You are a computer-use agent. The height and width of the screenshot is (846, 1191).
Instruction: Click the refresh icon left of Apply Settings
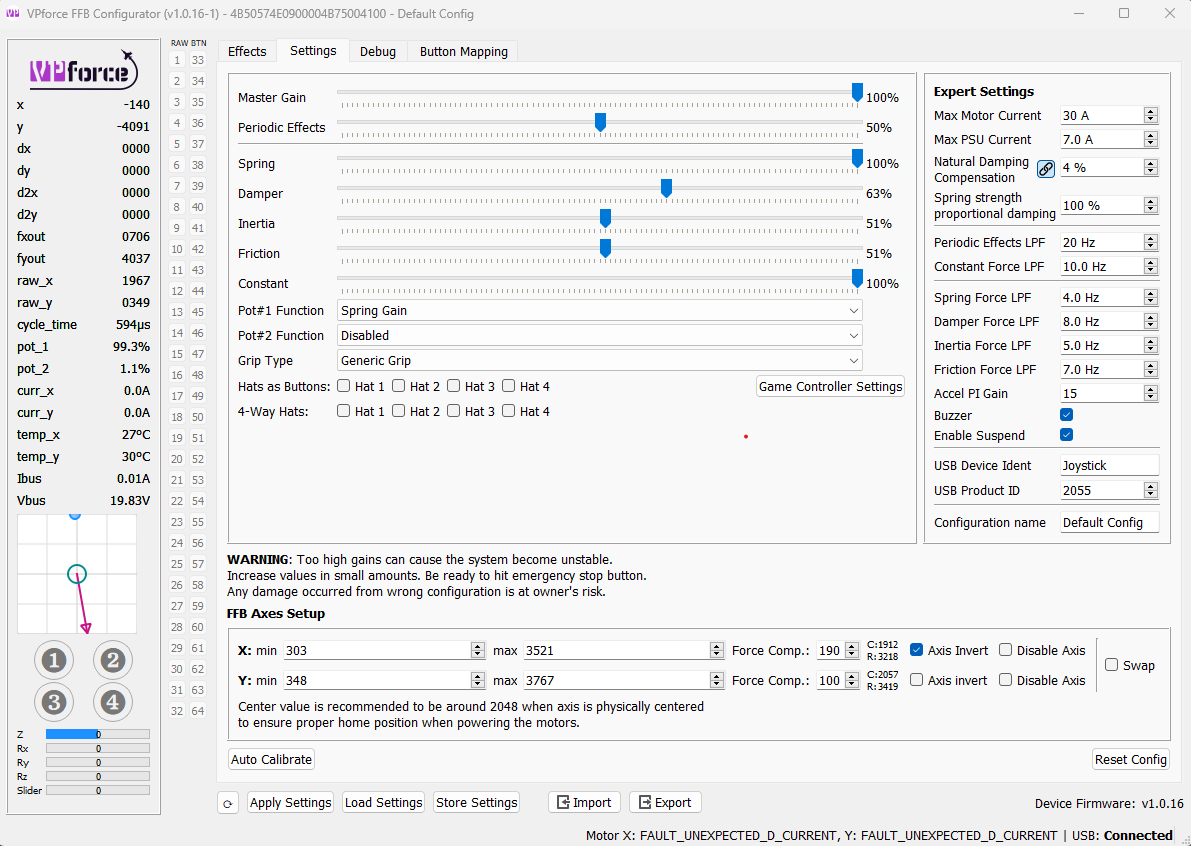coord(228,803)
